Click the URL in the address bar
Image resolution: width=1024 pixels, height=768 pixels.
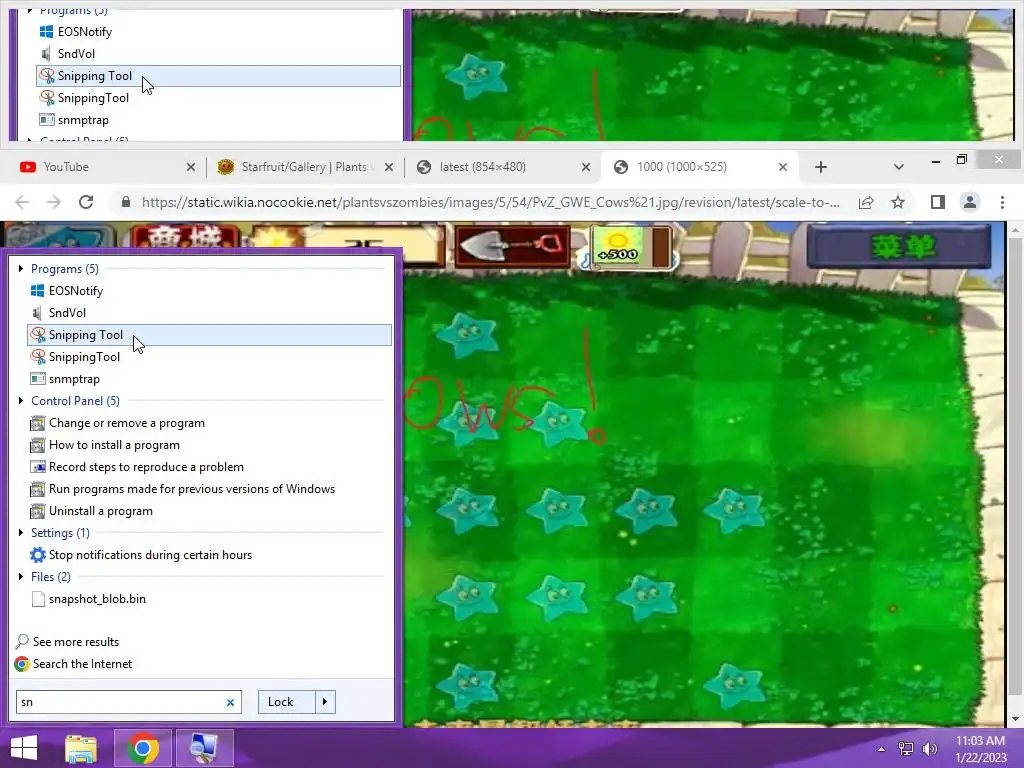[490, 202]
